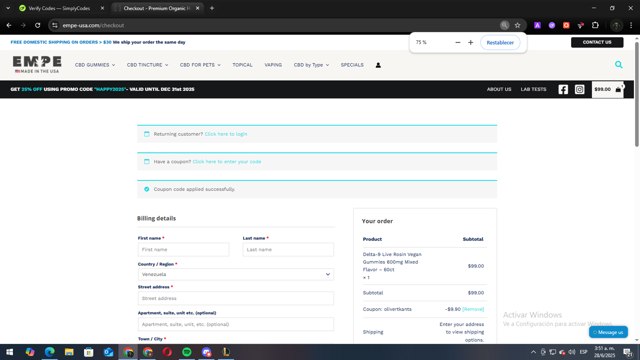Open File Explorer from the taskbar
640x360 pixels.
tap(69, 352)
